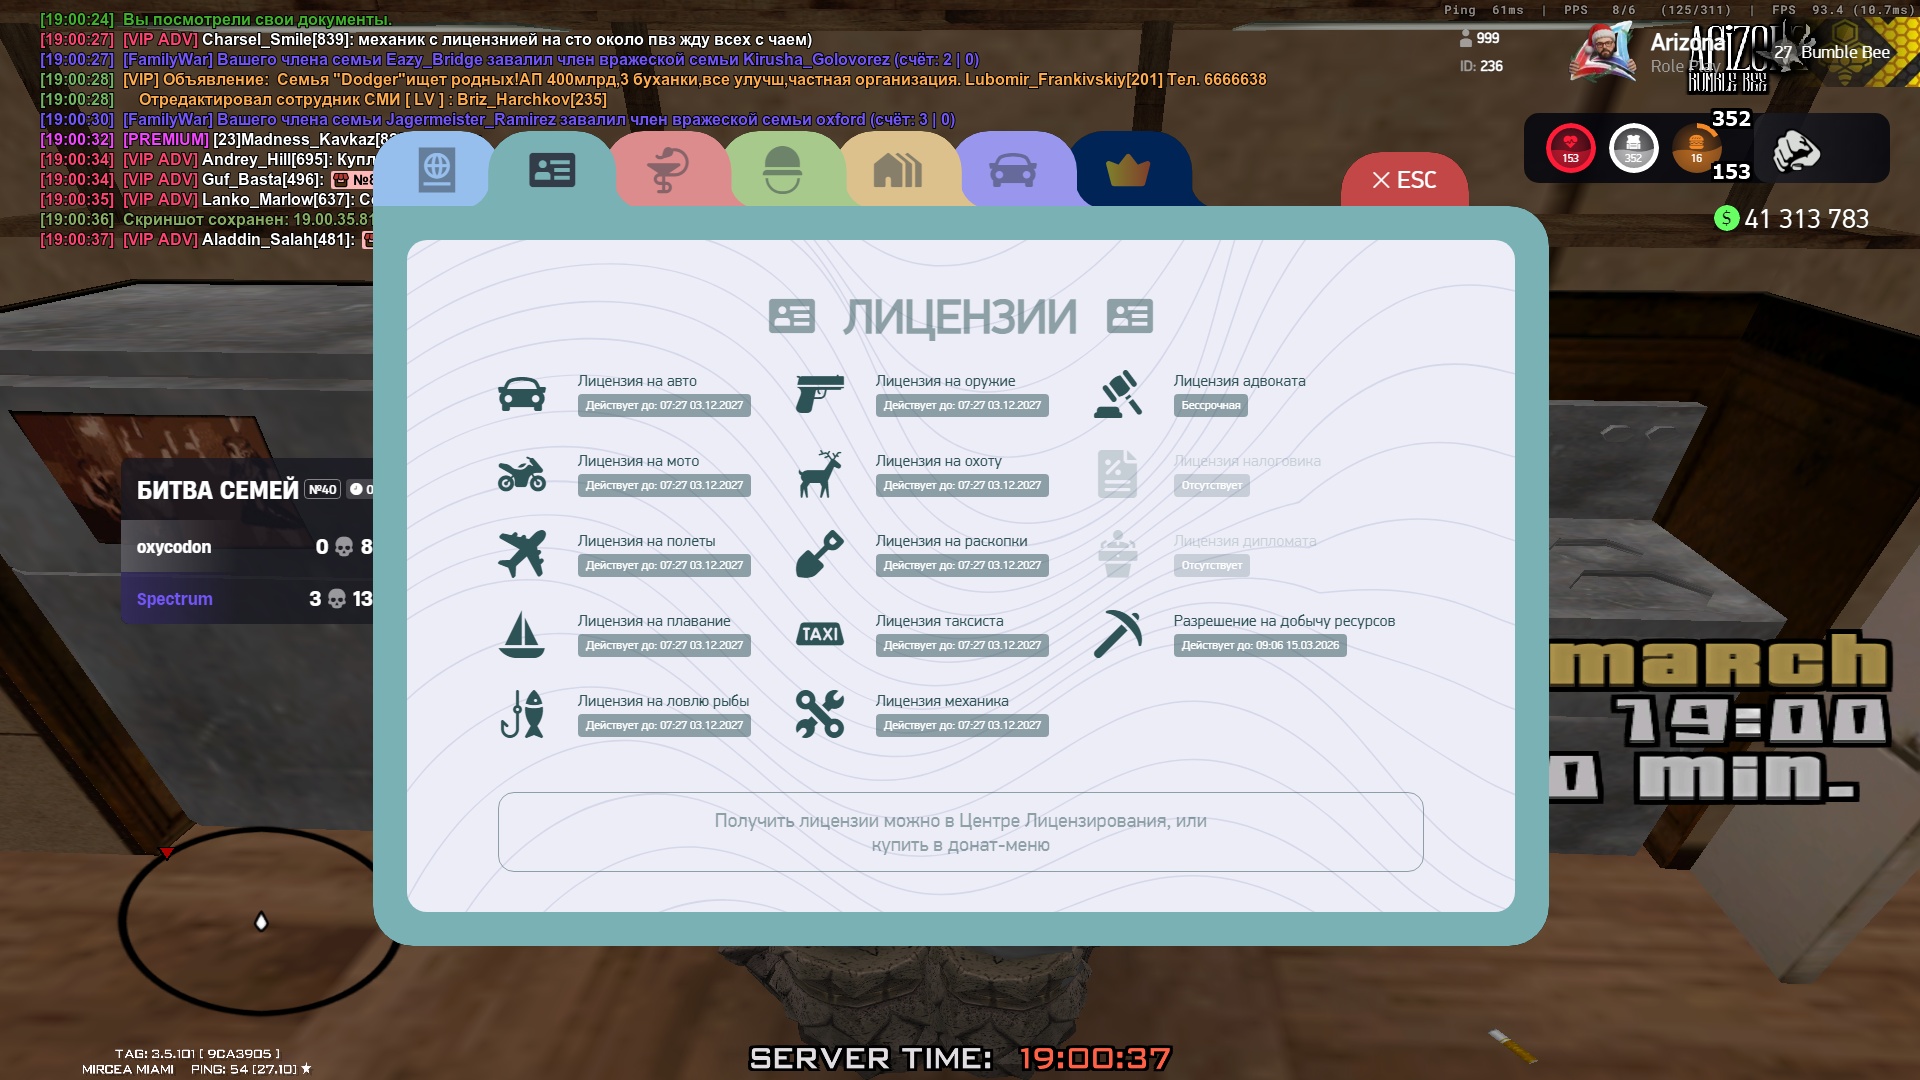Screen dimensions: 1920x1080
Task: Switch to the licenses ID card tab
Action: pos(551,170)
